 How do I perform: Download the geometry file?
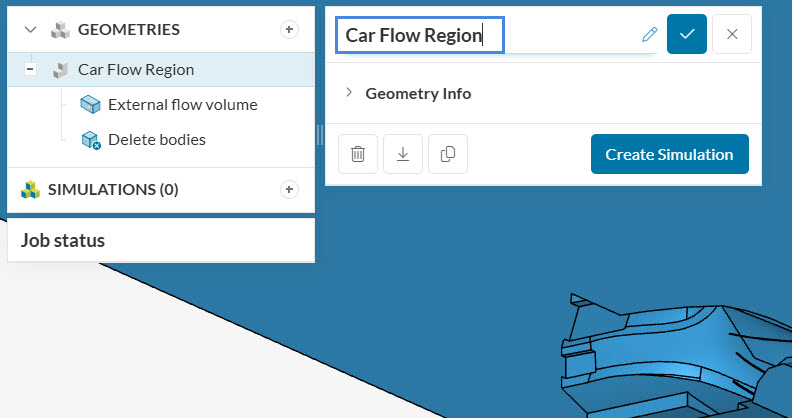click(x=403, y=154)
